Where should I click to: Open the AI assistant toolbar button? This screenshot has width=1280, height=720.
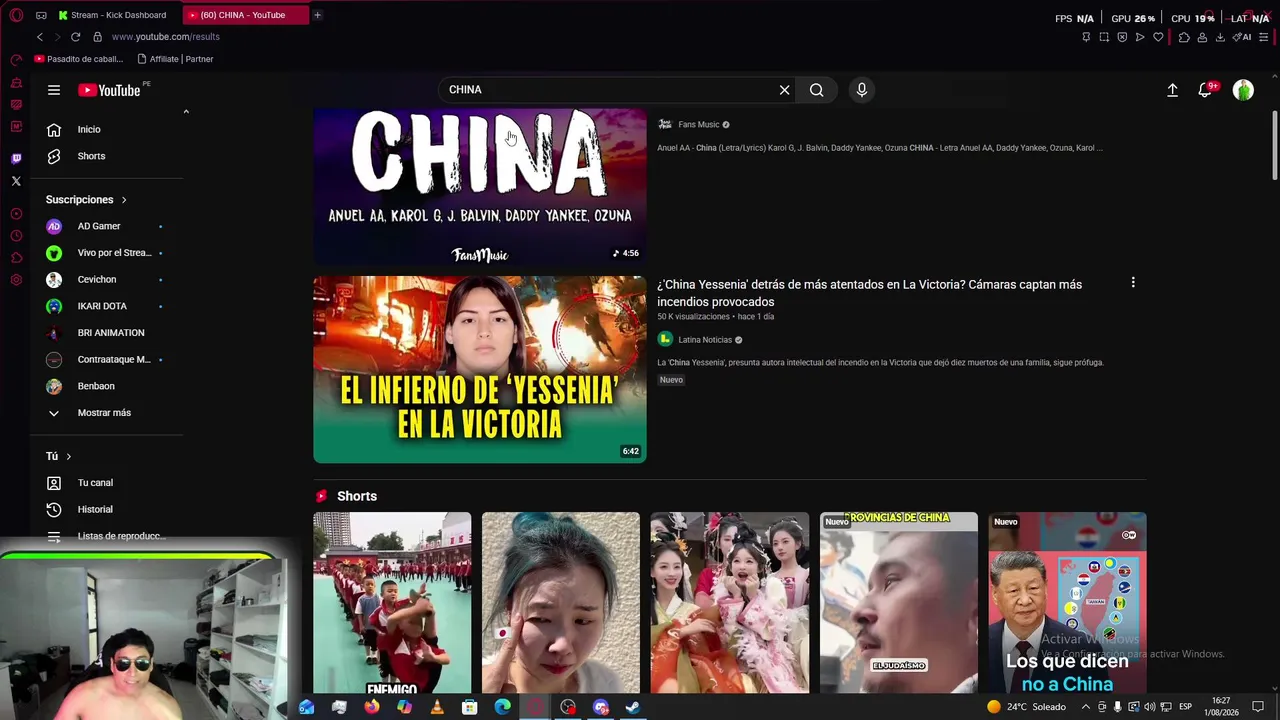[x=1242, y=37]
